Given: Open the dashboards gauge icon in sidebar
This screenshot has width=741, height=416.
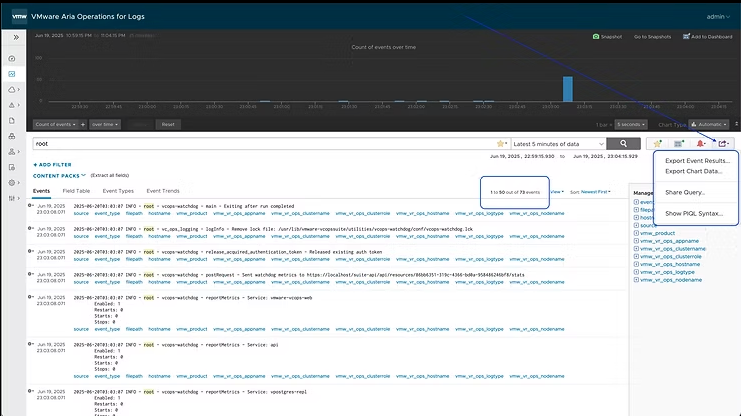Looking at the screenshot, I should tap(12, 59).
